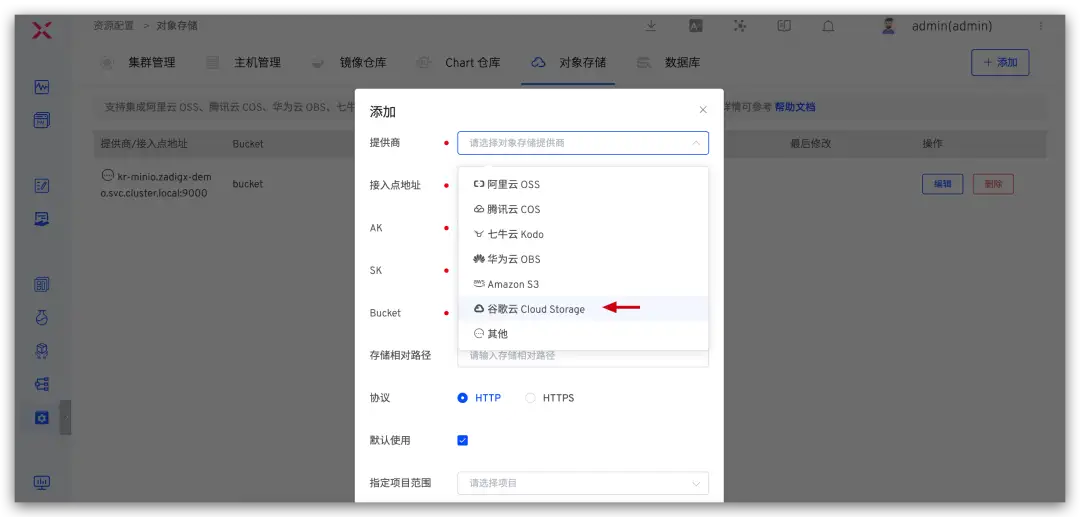Open the cube package icon in sidebar
This screenshot has height=517, width=1080.
[42, 351]
